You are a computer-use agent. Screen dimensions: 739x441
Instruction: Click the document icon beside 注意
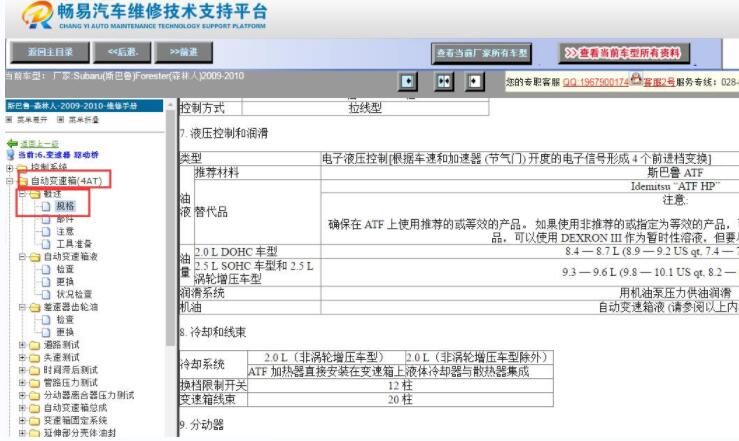pyautogui.click(x=46, y=231)
